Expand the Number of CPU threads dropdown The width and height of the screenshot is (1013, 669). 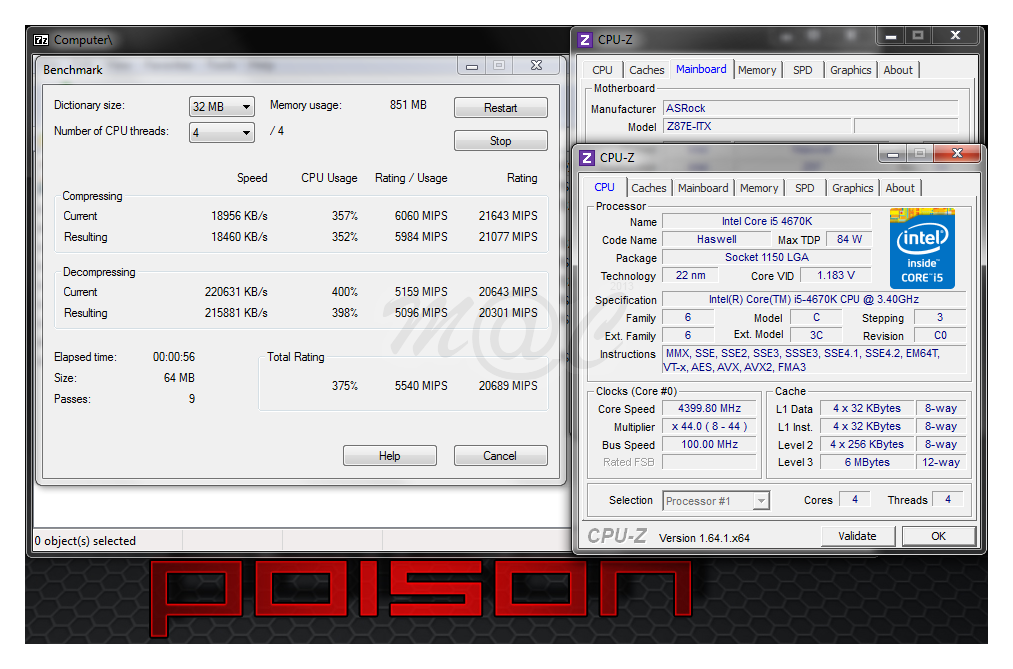[222, 132]
